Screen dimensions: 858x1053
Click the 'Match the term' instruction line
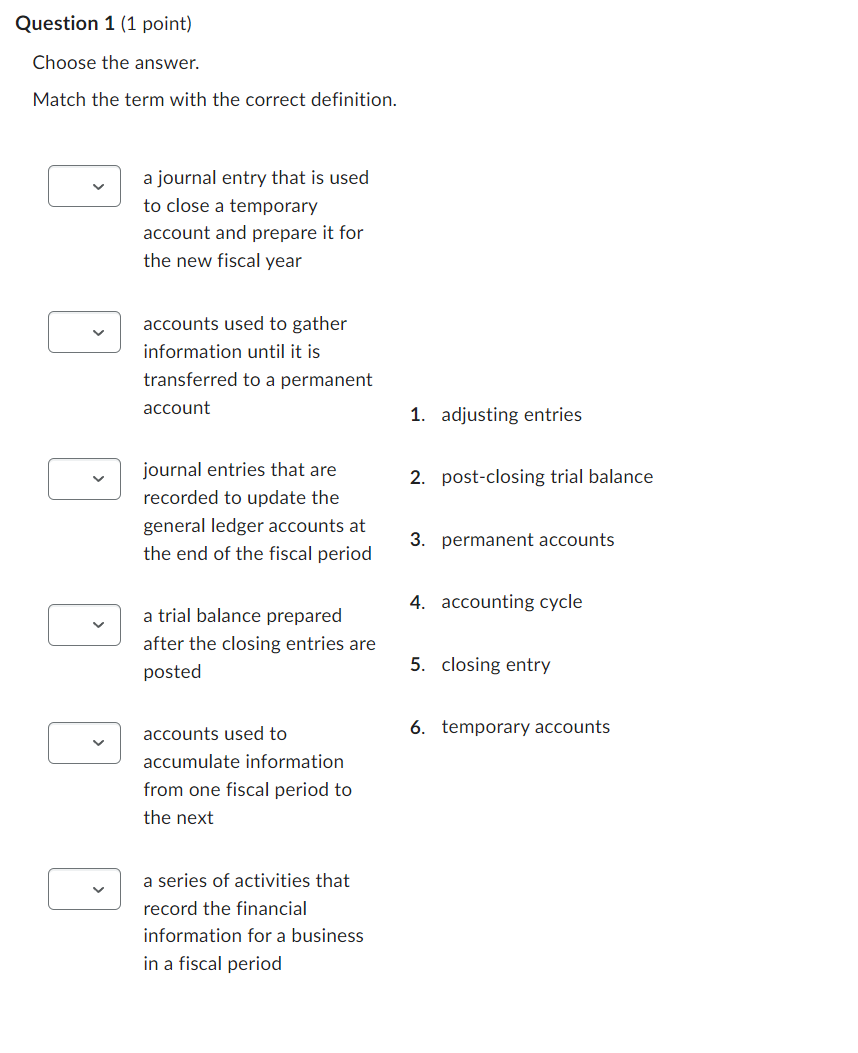(213, 99)
